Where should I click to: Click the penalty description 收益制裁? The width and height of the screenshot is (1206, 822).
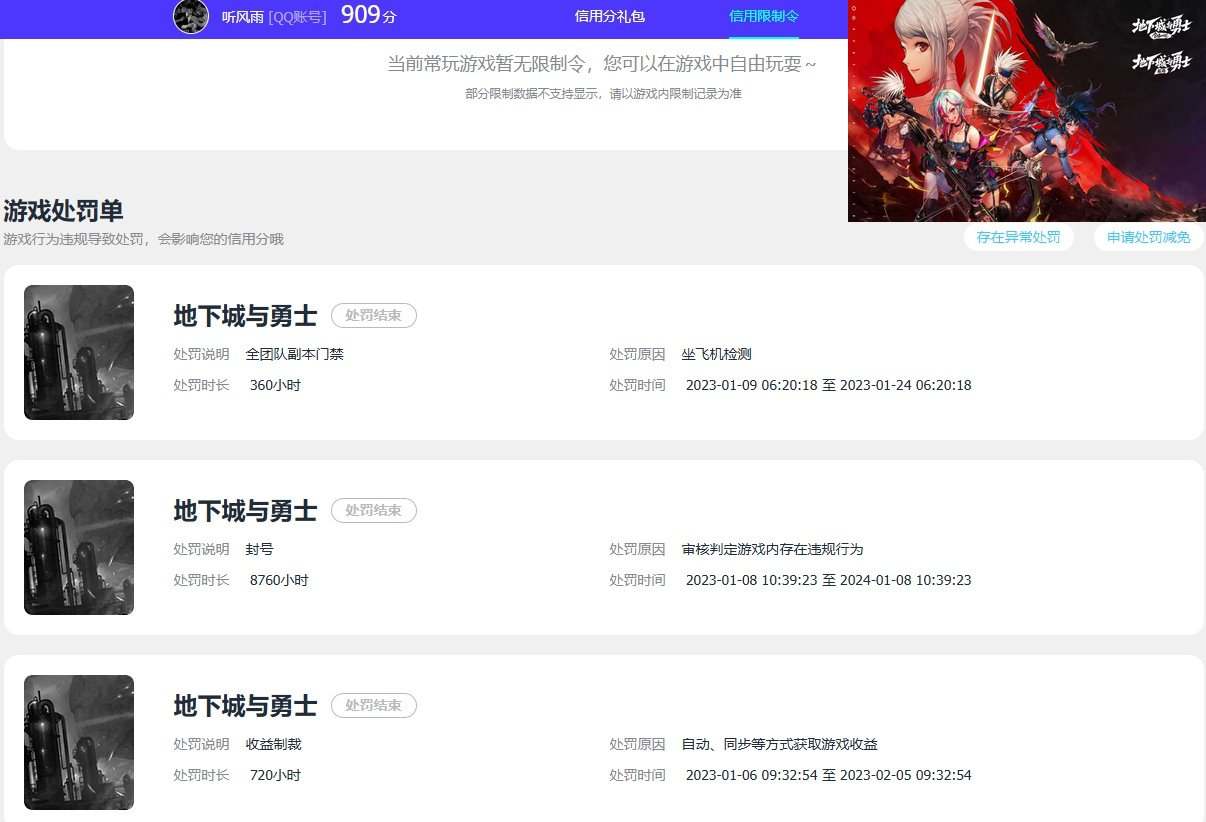274,744
